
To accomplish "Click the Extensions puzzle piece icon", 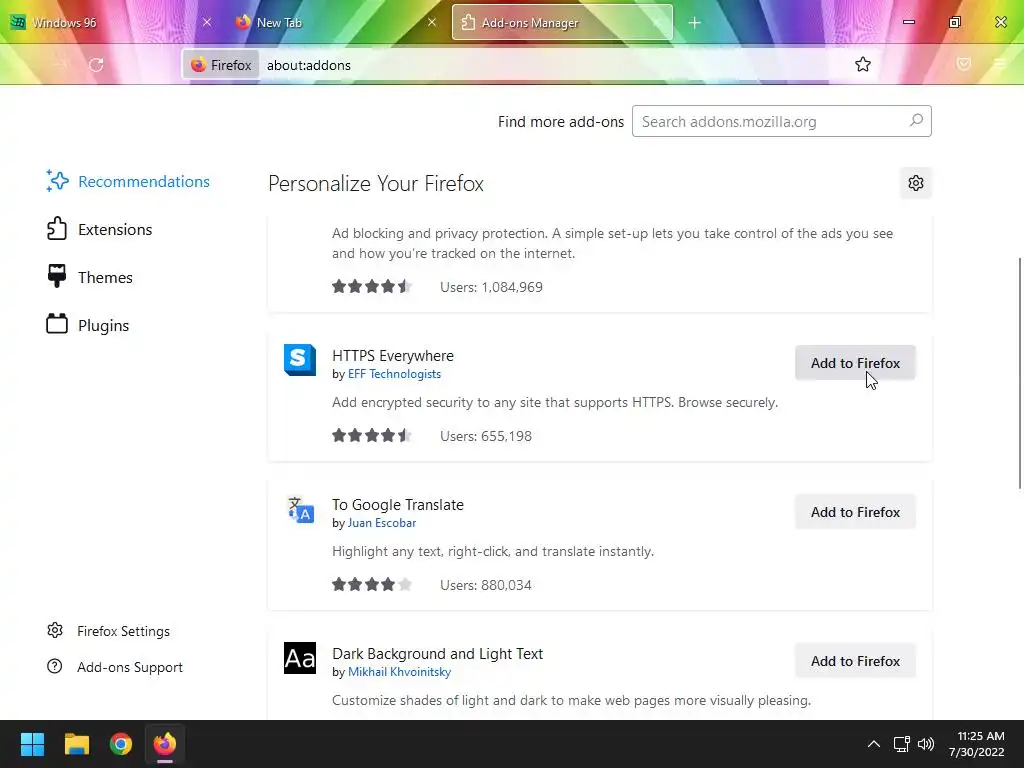I will (x=57, y=229).
